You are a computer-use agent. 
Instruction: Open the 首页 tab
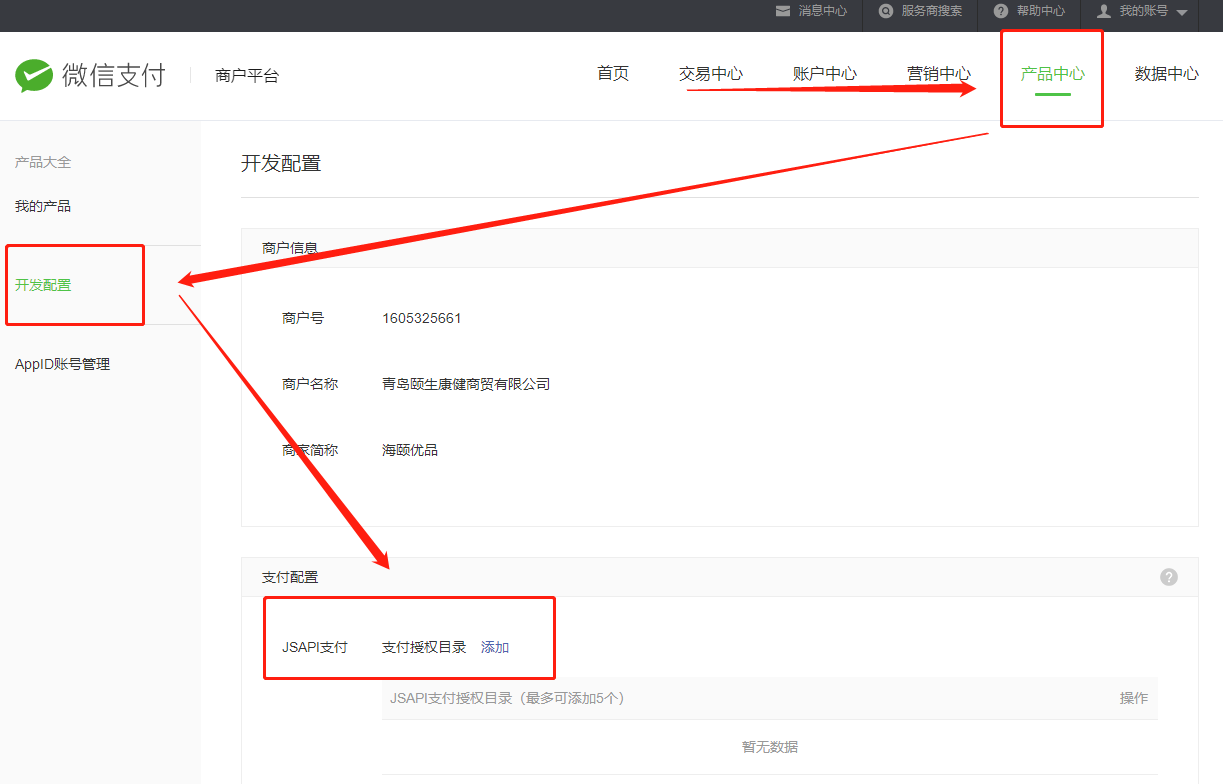(x=613, y=73)
